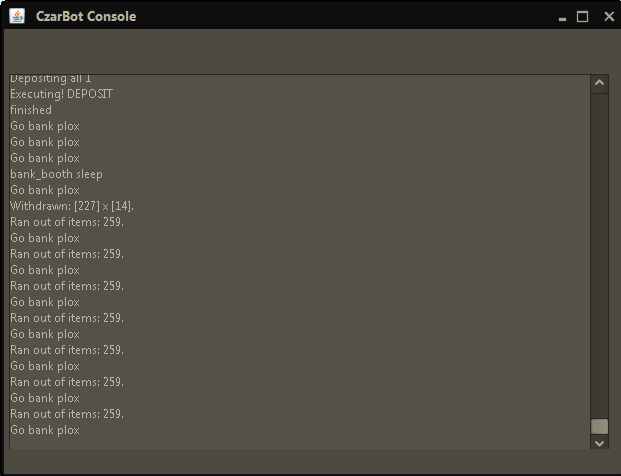
Task: Click the Java coffee cup icon in title bar
Action: (17, 16)
